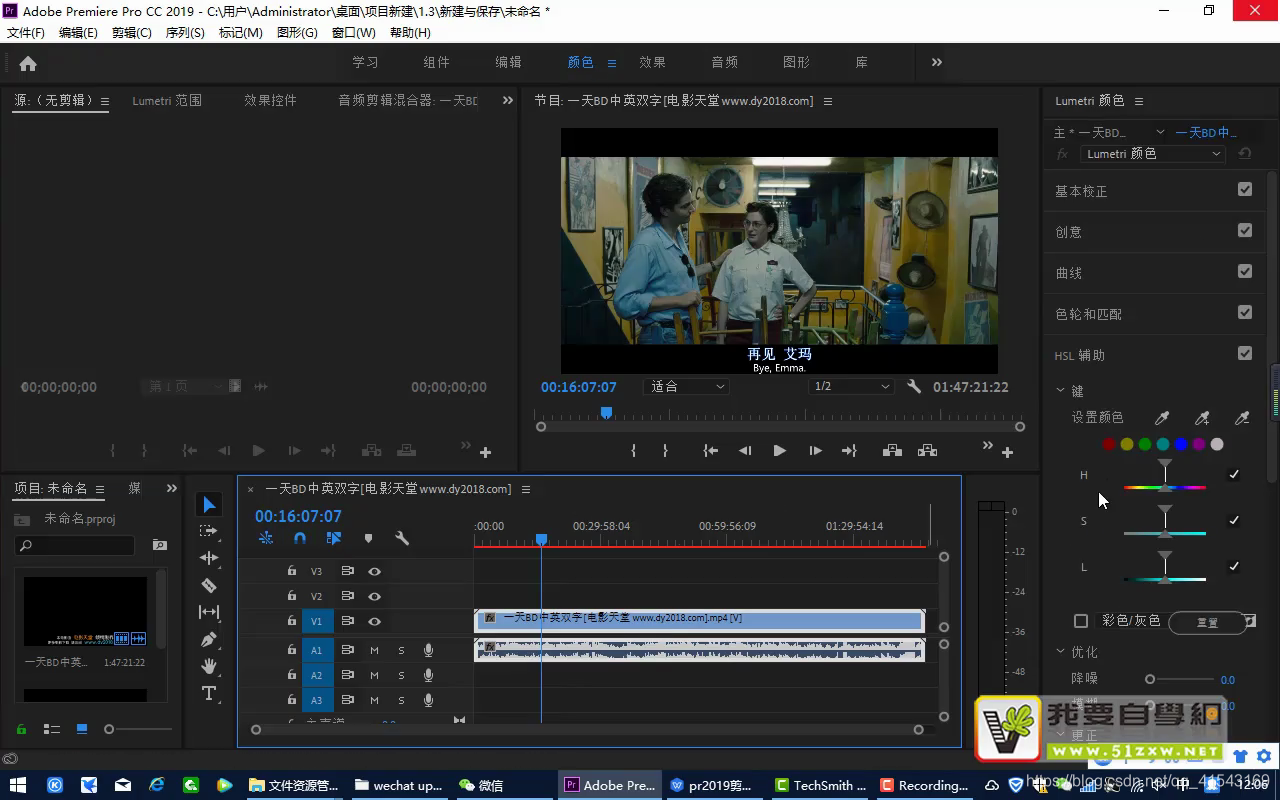
Task: Select the Slip tool
Action: 209,612
